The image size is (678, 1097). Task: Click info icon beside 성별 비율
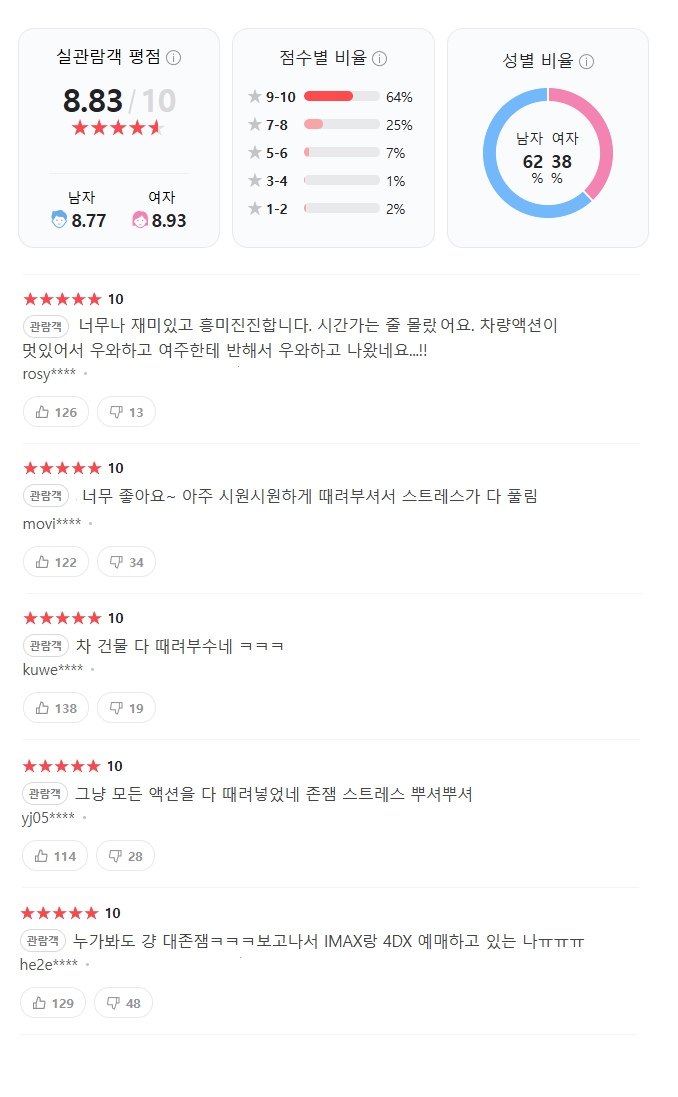coord(586,61)
